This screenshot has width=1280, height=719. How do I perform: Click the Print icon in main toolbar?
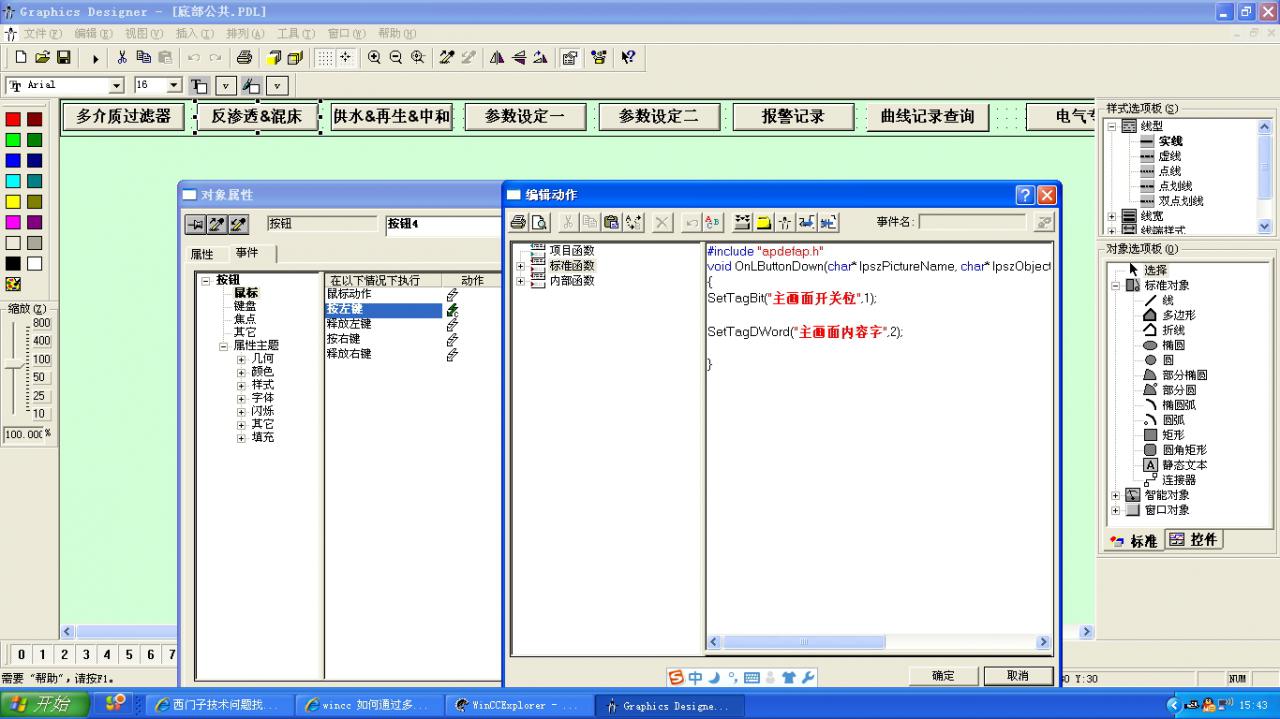tap(244, 58)
